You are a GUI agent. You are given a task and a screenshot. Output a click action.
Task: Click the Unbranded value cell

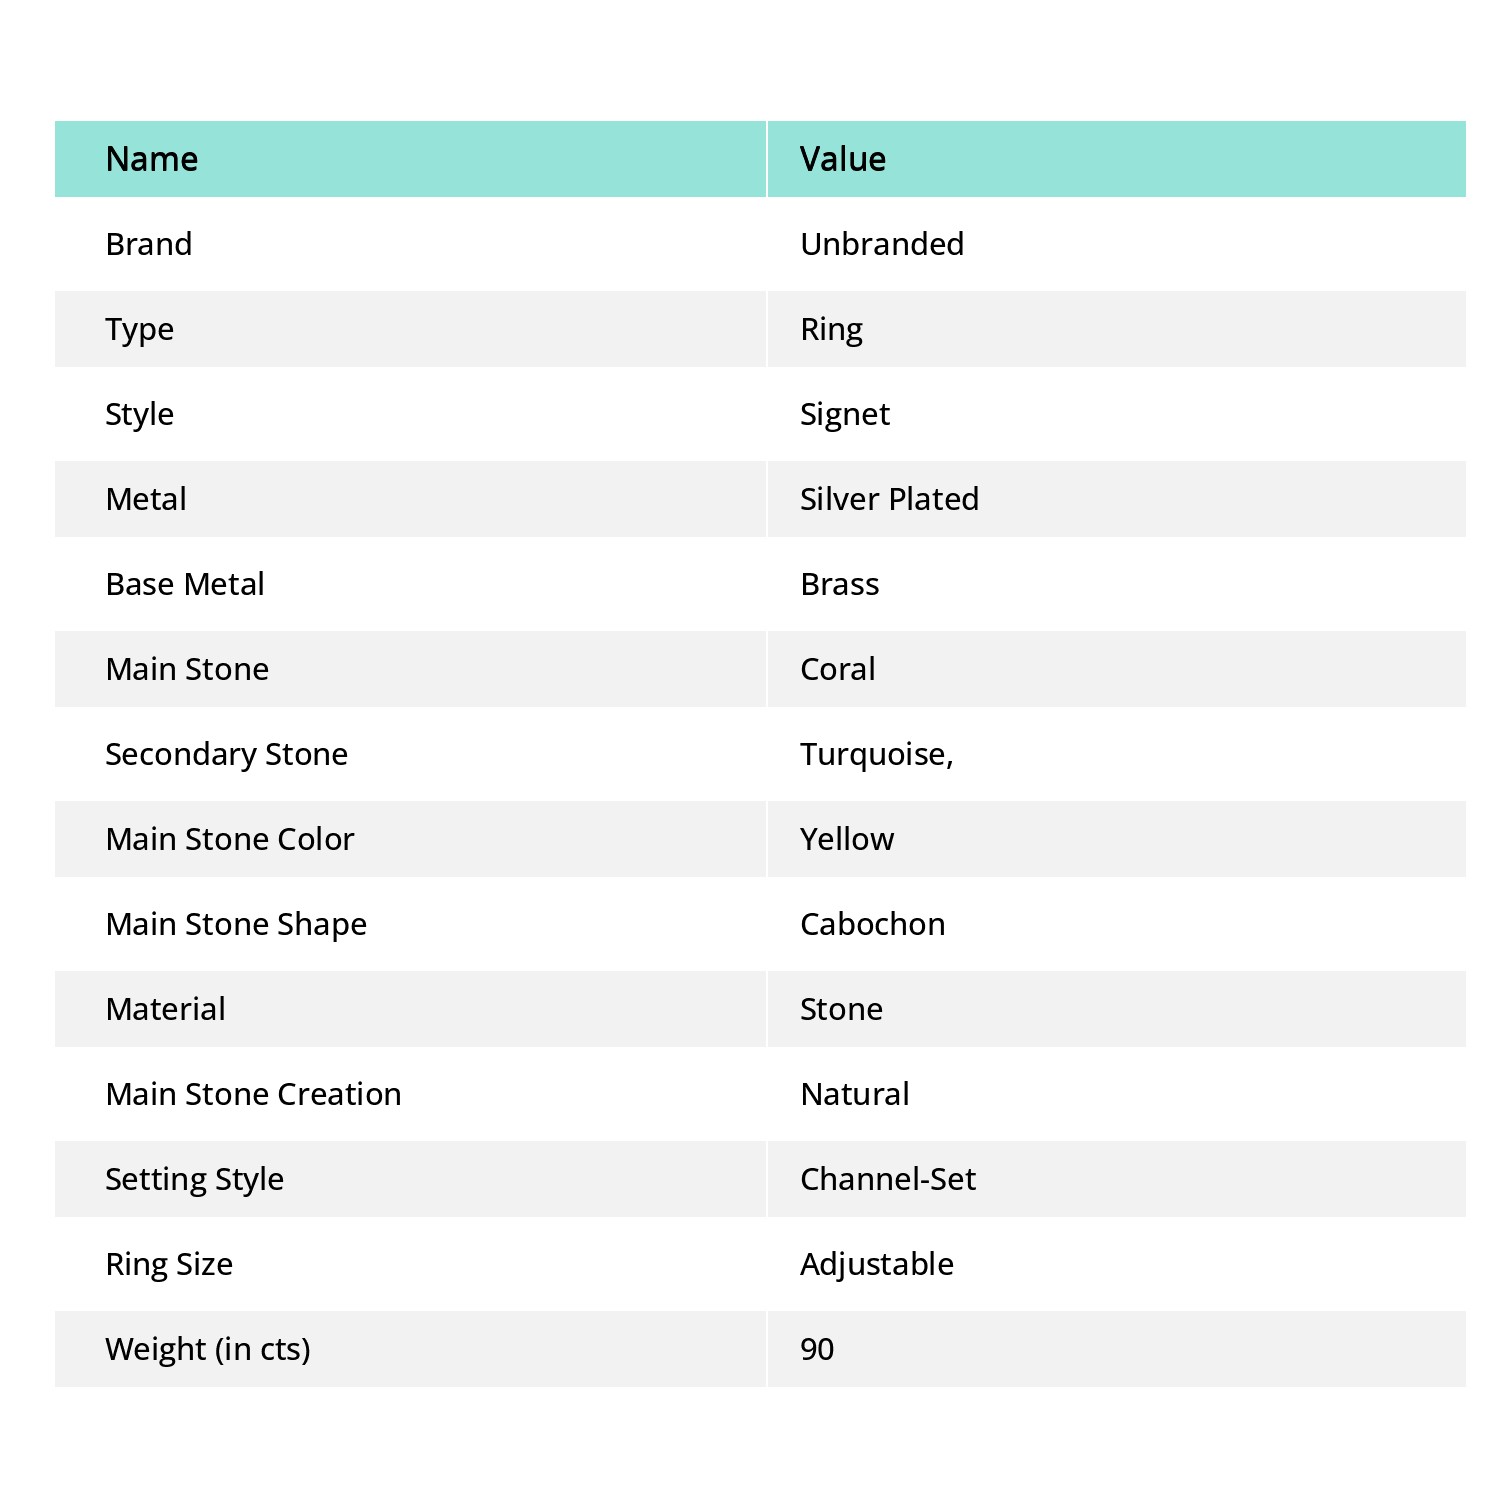point(882,244)
